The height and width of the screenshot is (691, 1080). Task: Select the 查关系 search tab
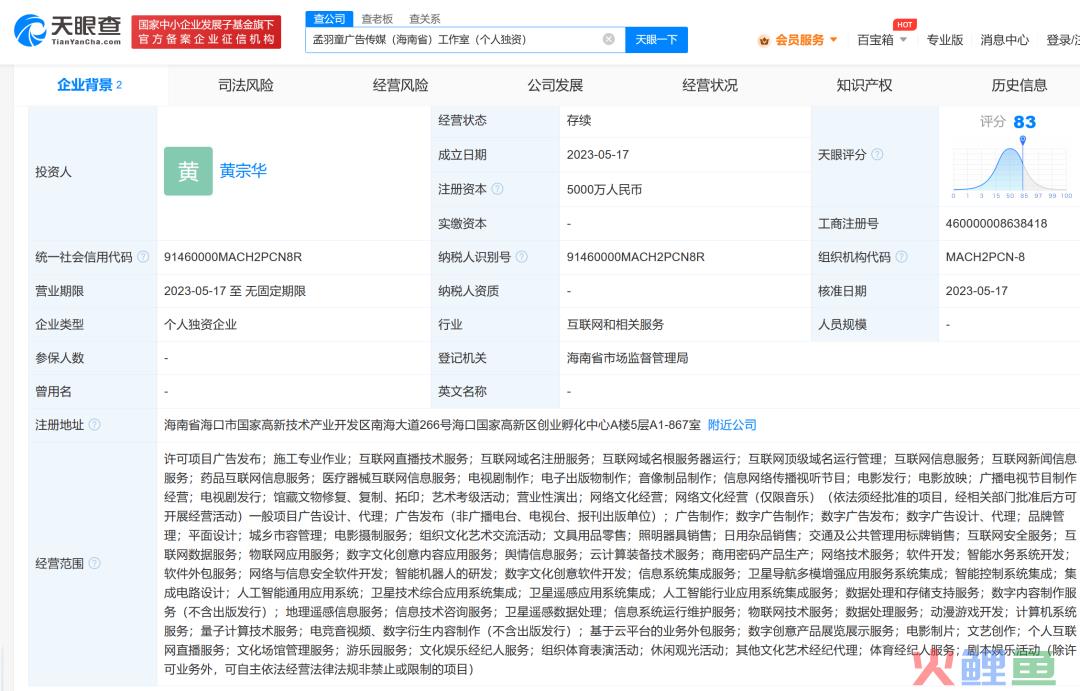(424, 19)
